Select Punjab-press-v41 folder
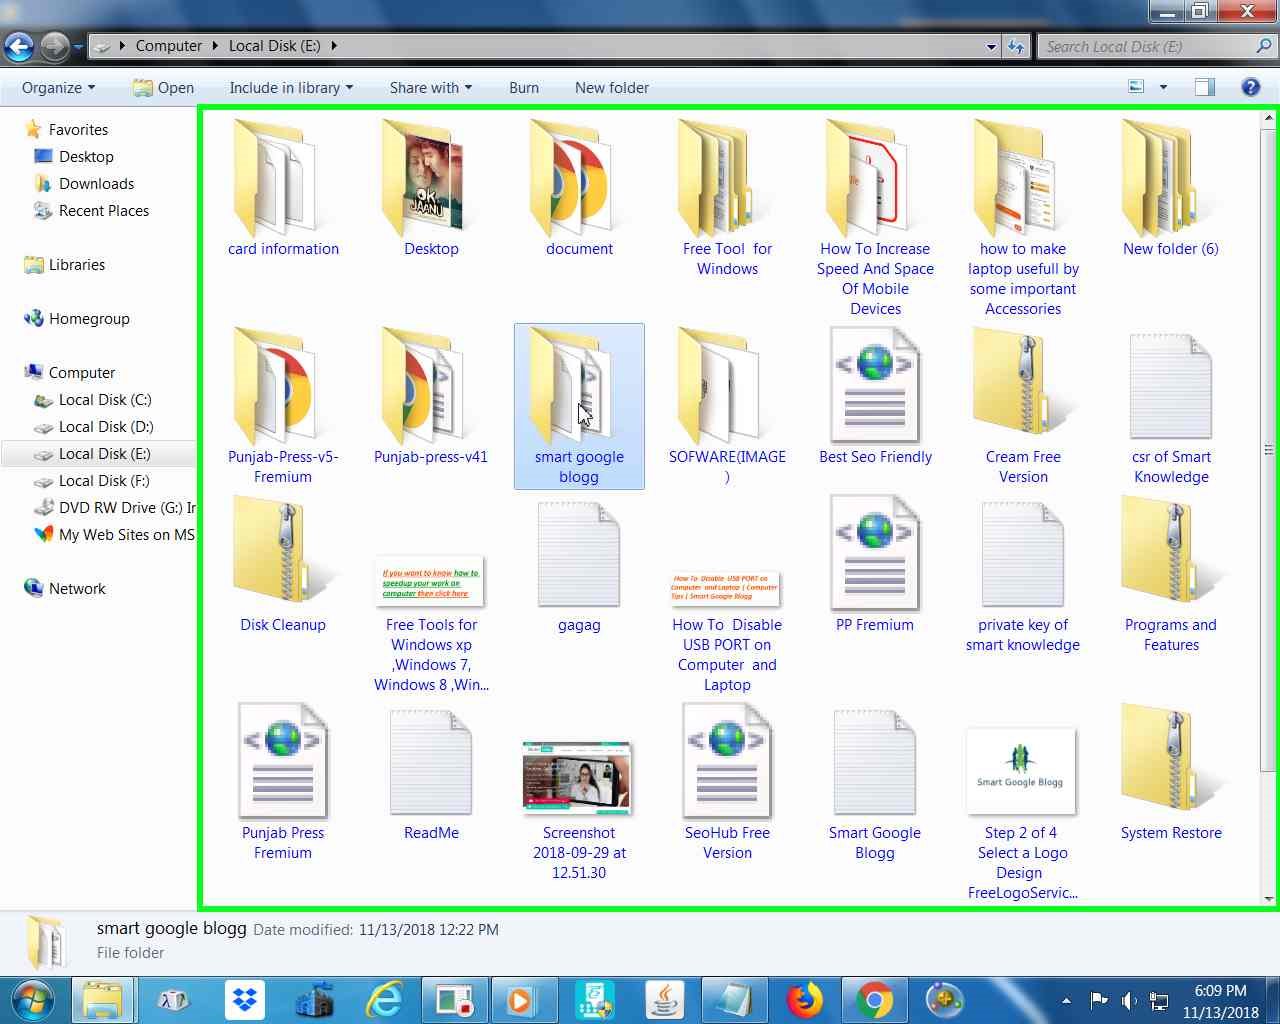 coord(431,396)
